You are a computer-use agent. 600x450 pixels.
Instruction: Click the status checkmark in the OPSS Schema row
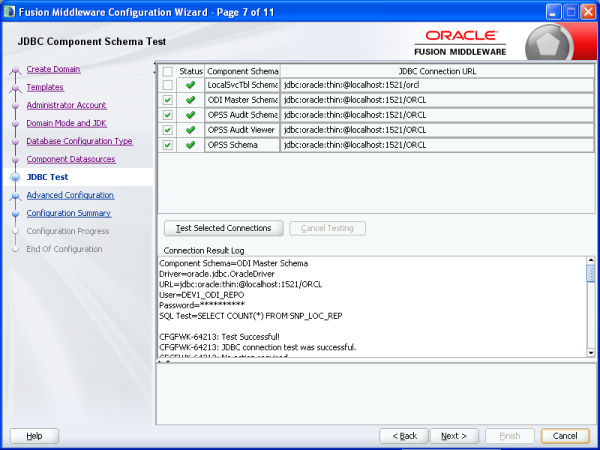tap(190, 145)
